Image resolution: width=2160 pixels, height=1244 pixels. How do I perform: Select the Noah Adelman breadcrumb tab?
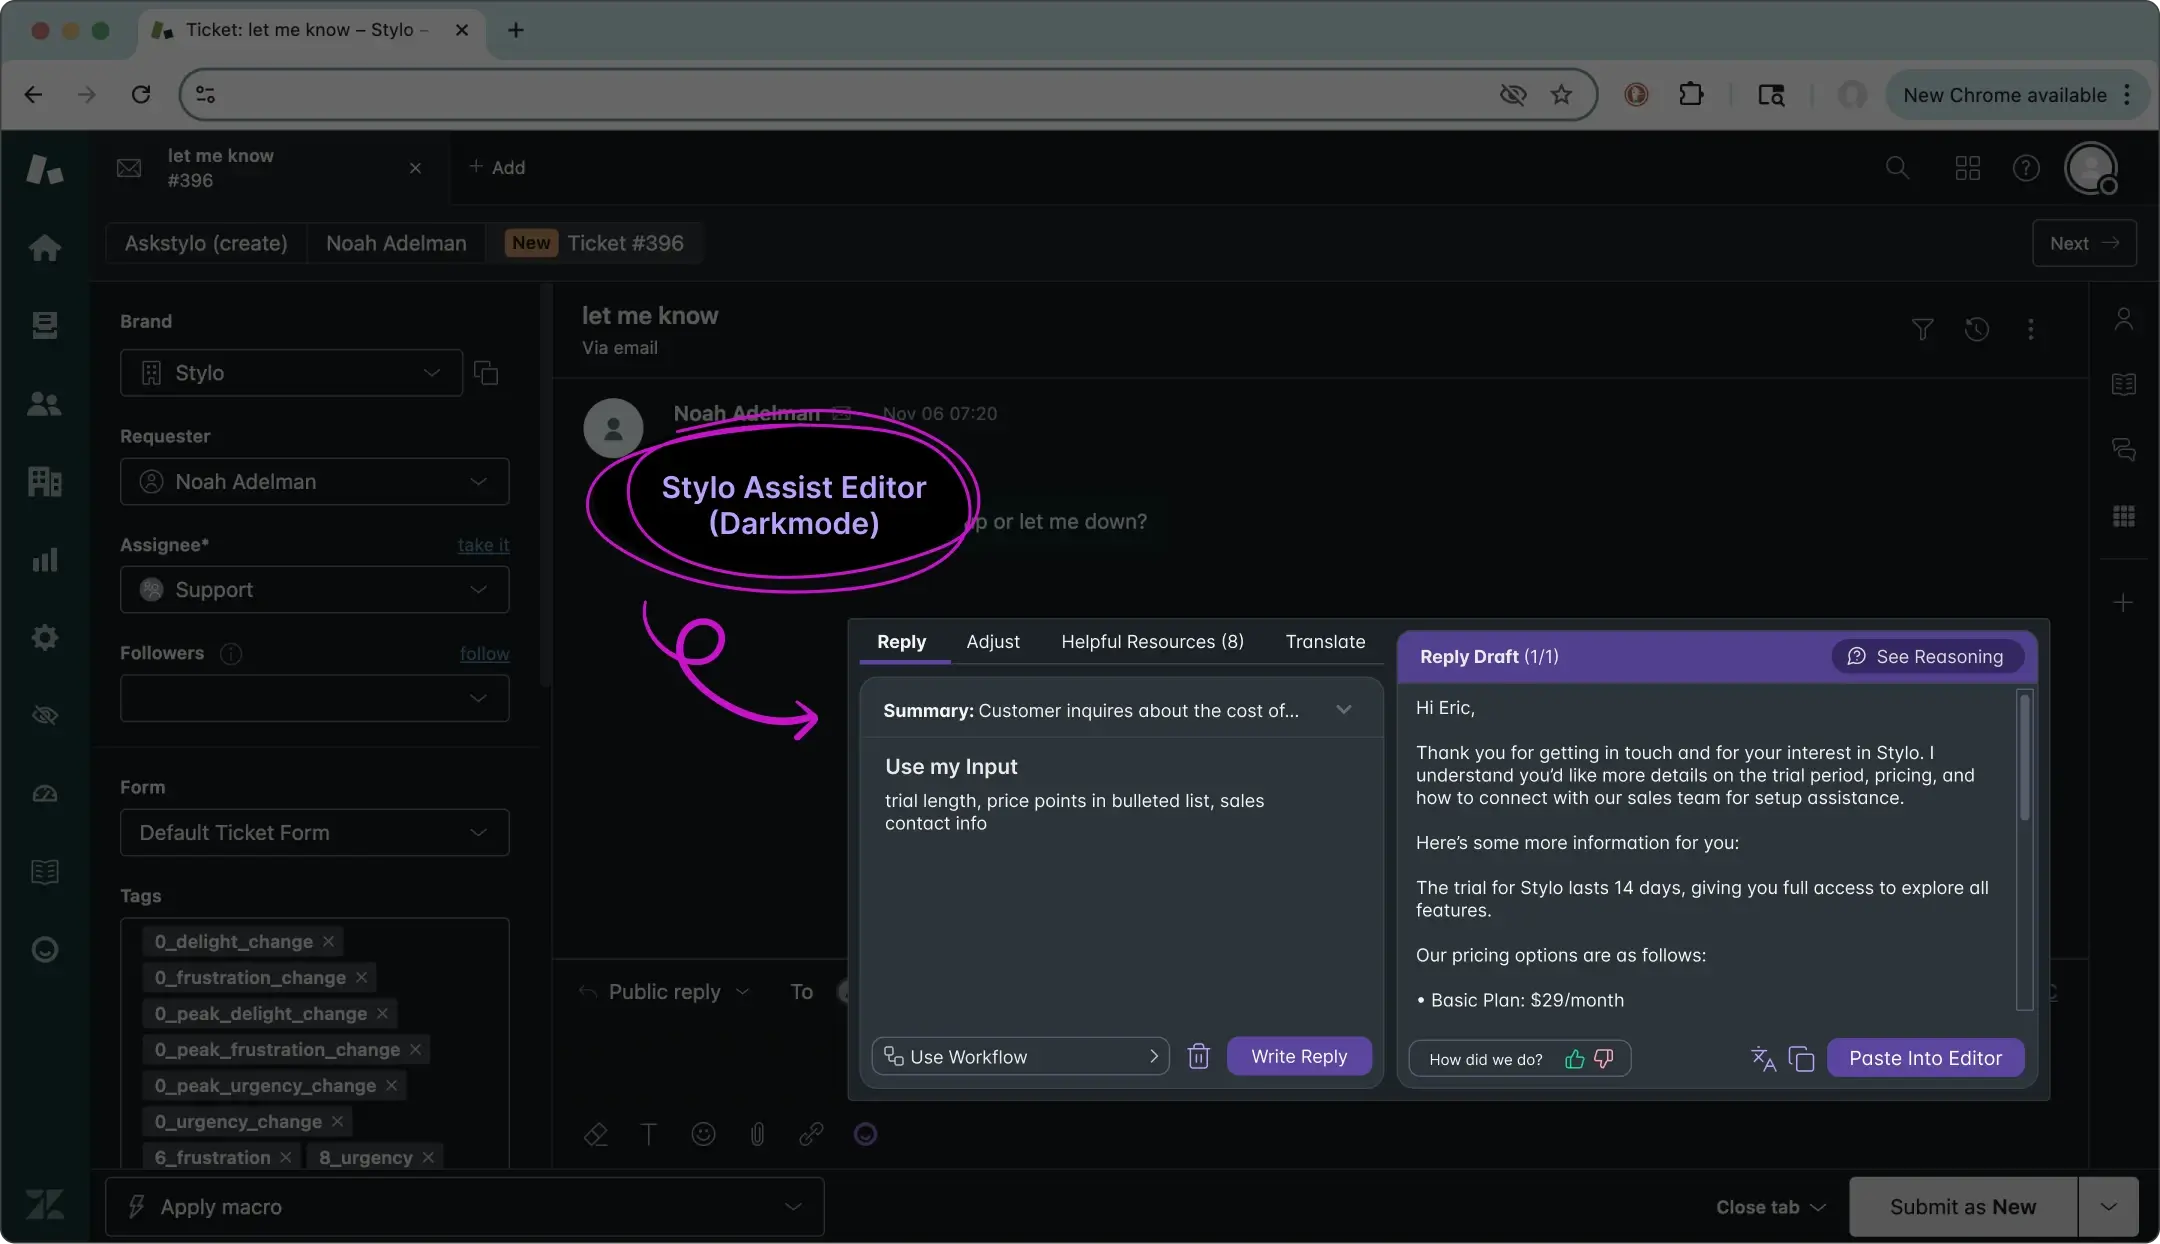396,243
